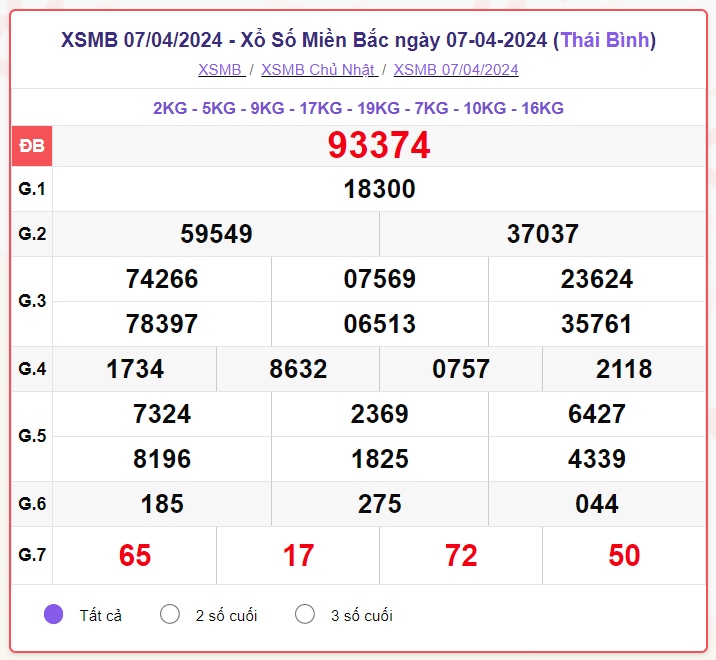The height and width of the screenshot is (660, 716).
Task: Open the 'XSMB 07/04/2024' breadcrumb link
Action: 456,70
